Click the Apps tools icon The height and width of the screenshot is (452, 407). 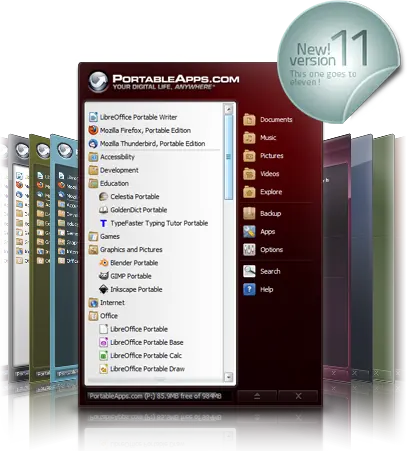[x=249, y=231]
